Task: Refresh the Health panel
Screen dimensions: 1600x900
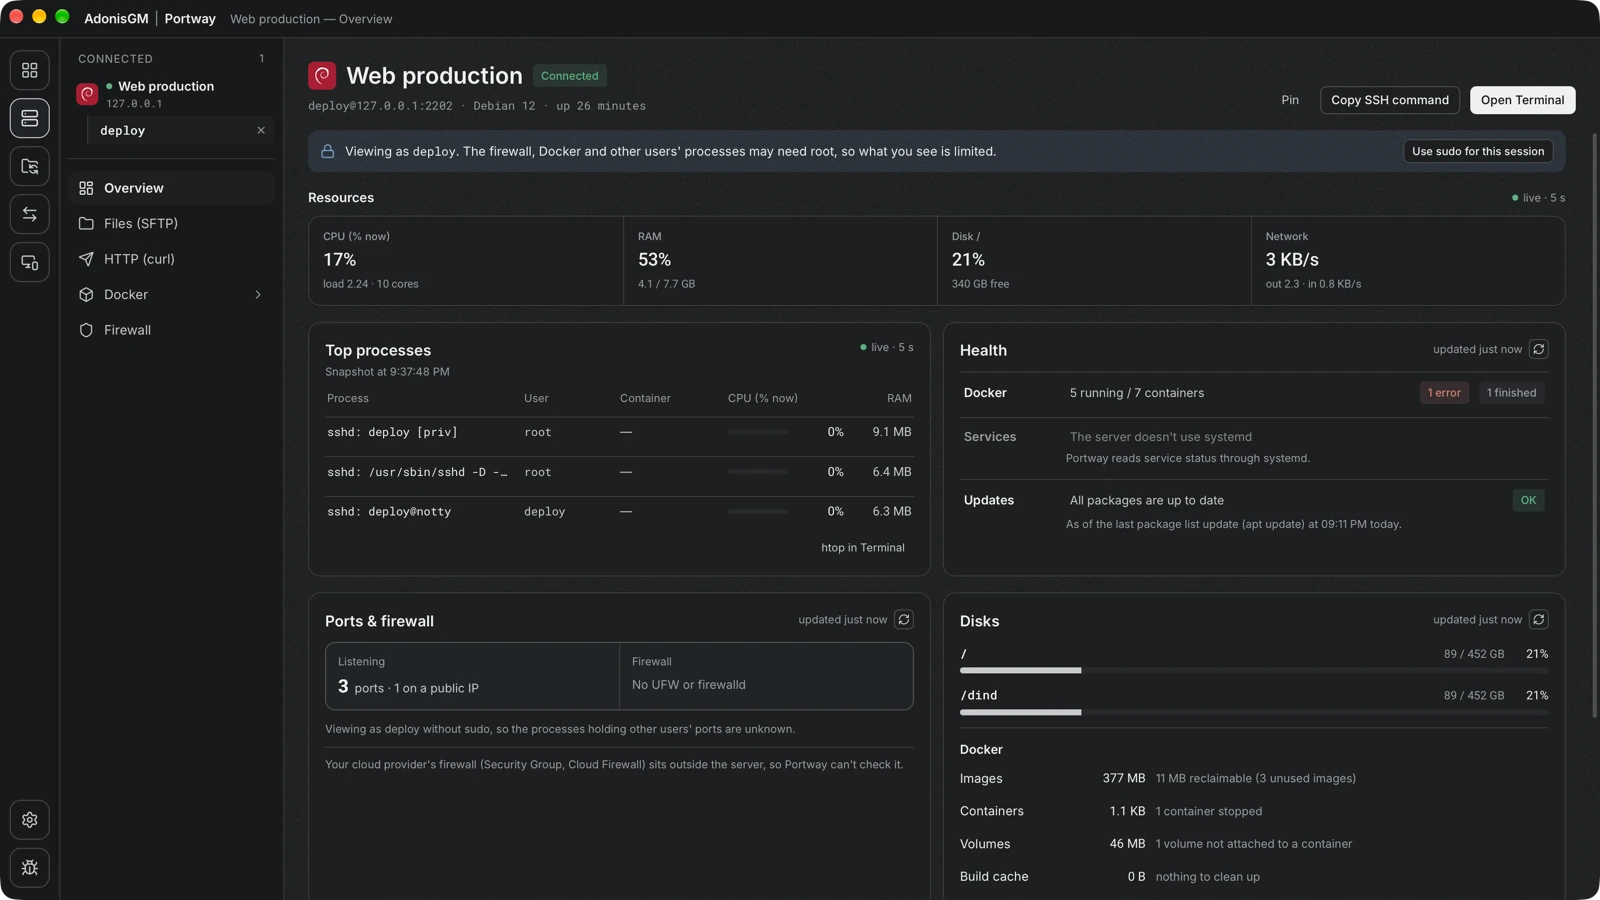Action: (x=1539, y=349)
